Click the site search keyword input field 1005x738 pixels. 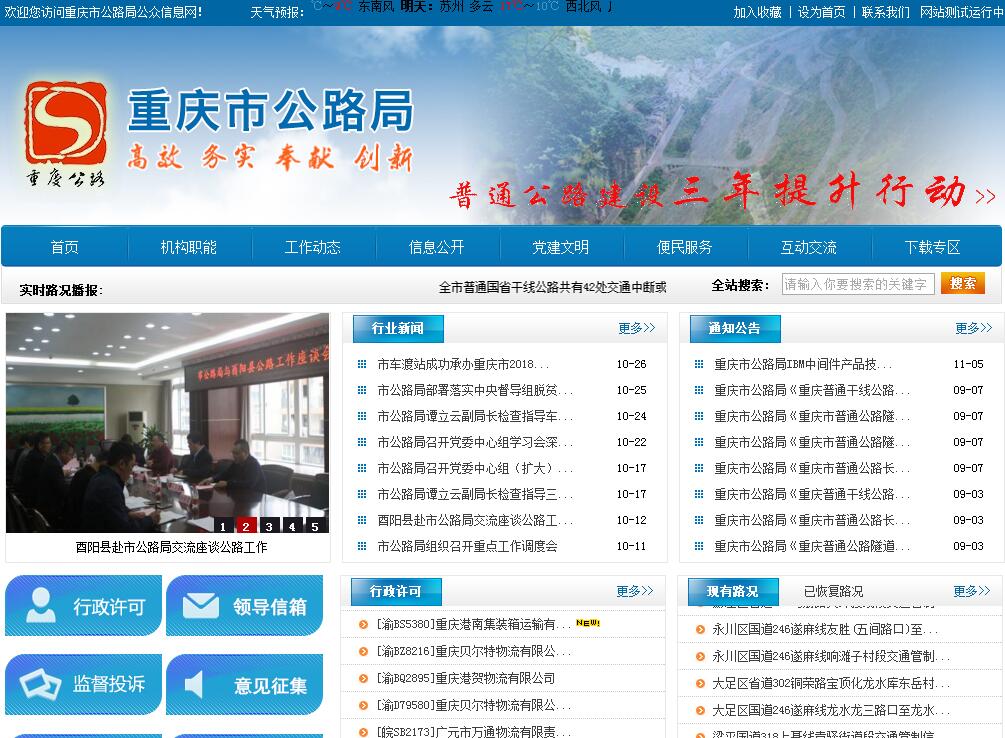(857, 285)
